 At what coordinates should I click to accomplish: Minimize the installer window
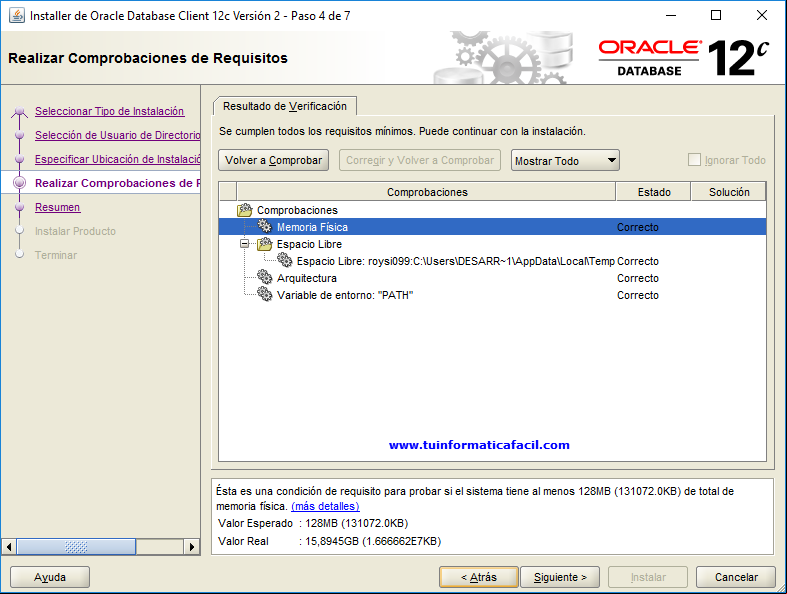[671, 16]
